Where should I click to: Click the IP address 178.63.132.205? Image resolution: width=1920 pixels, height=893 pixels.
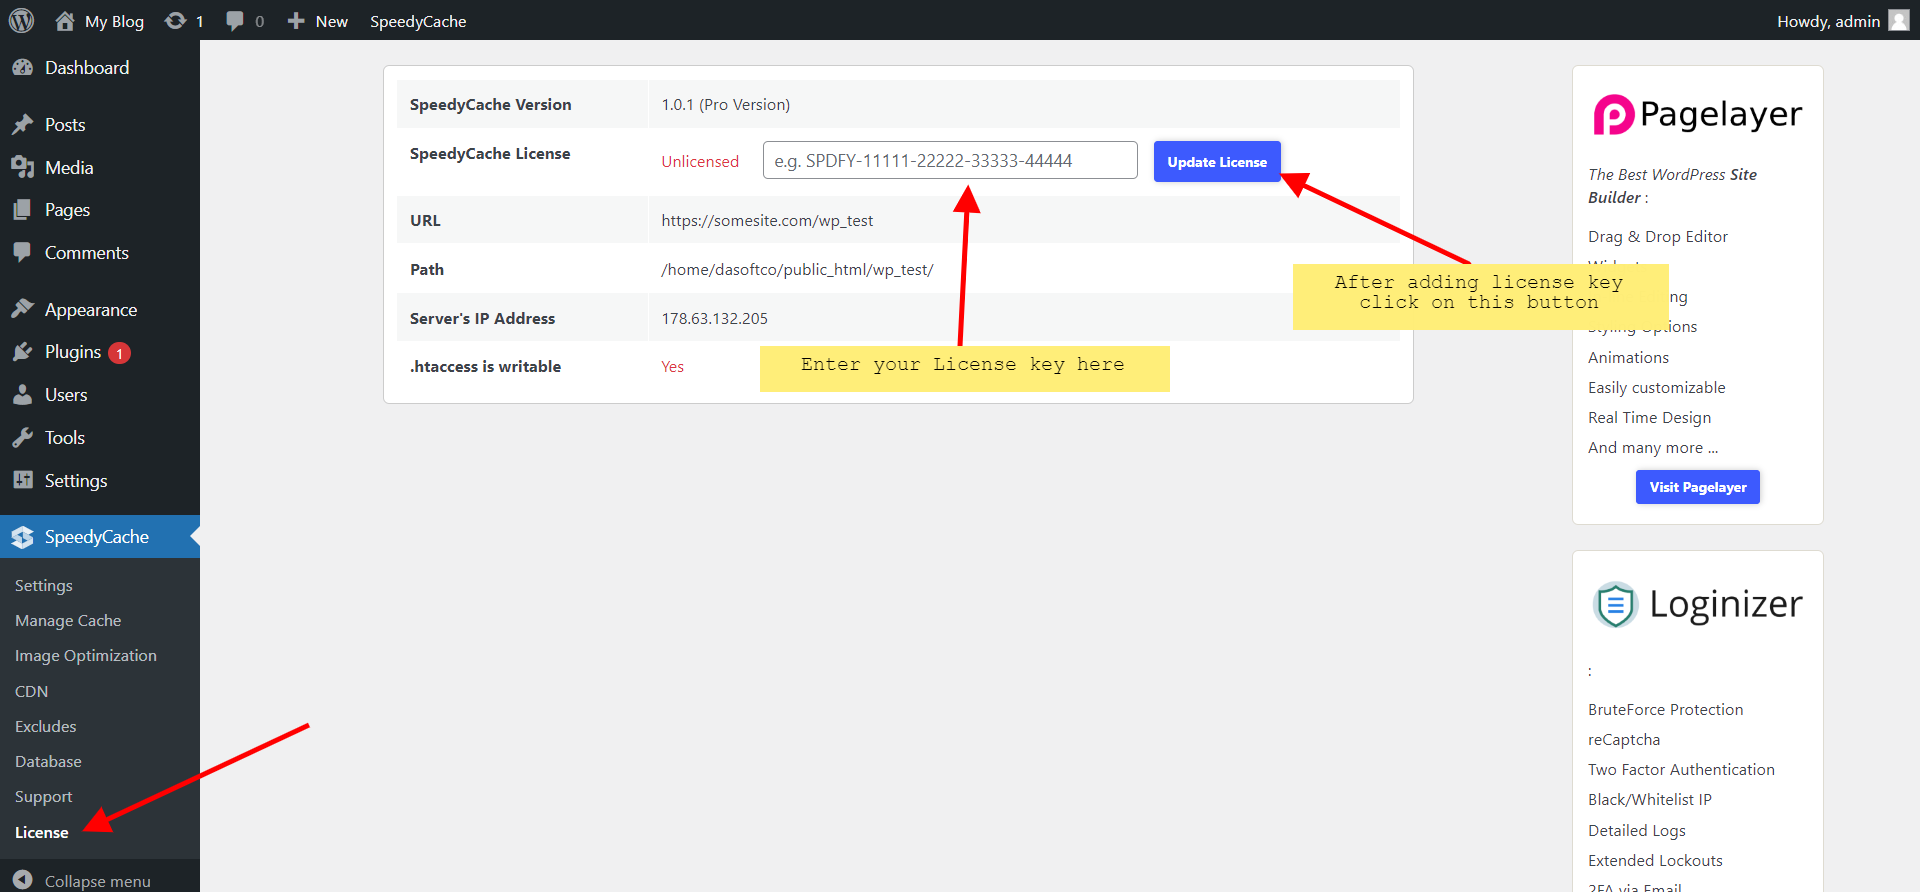(x=714, y=318)
